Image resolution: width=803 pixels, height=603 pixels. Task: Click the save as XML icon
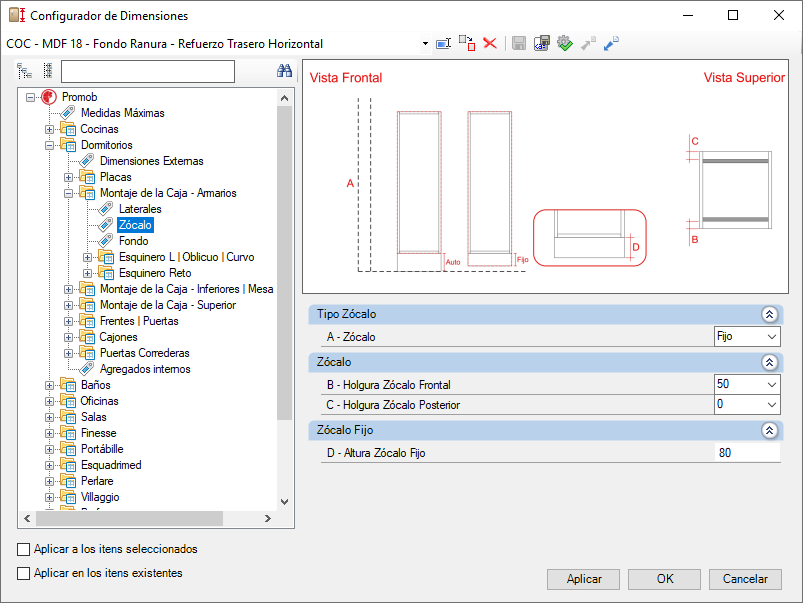[x=542, y=44]
